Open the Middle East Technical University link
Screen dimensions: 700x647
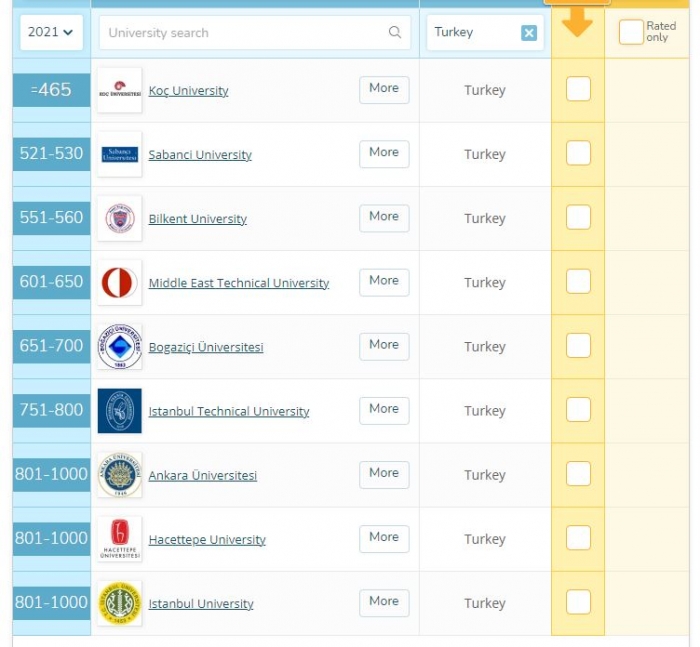239,283
